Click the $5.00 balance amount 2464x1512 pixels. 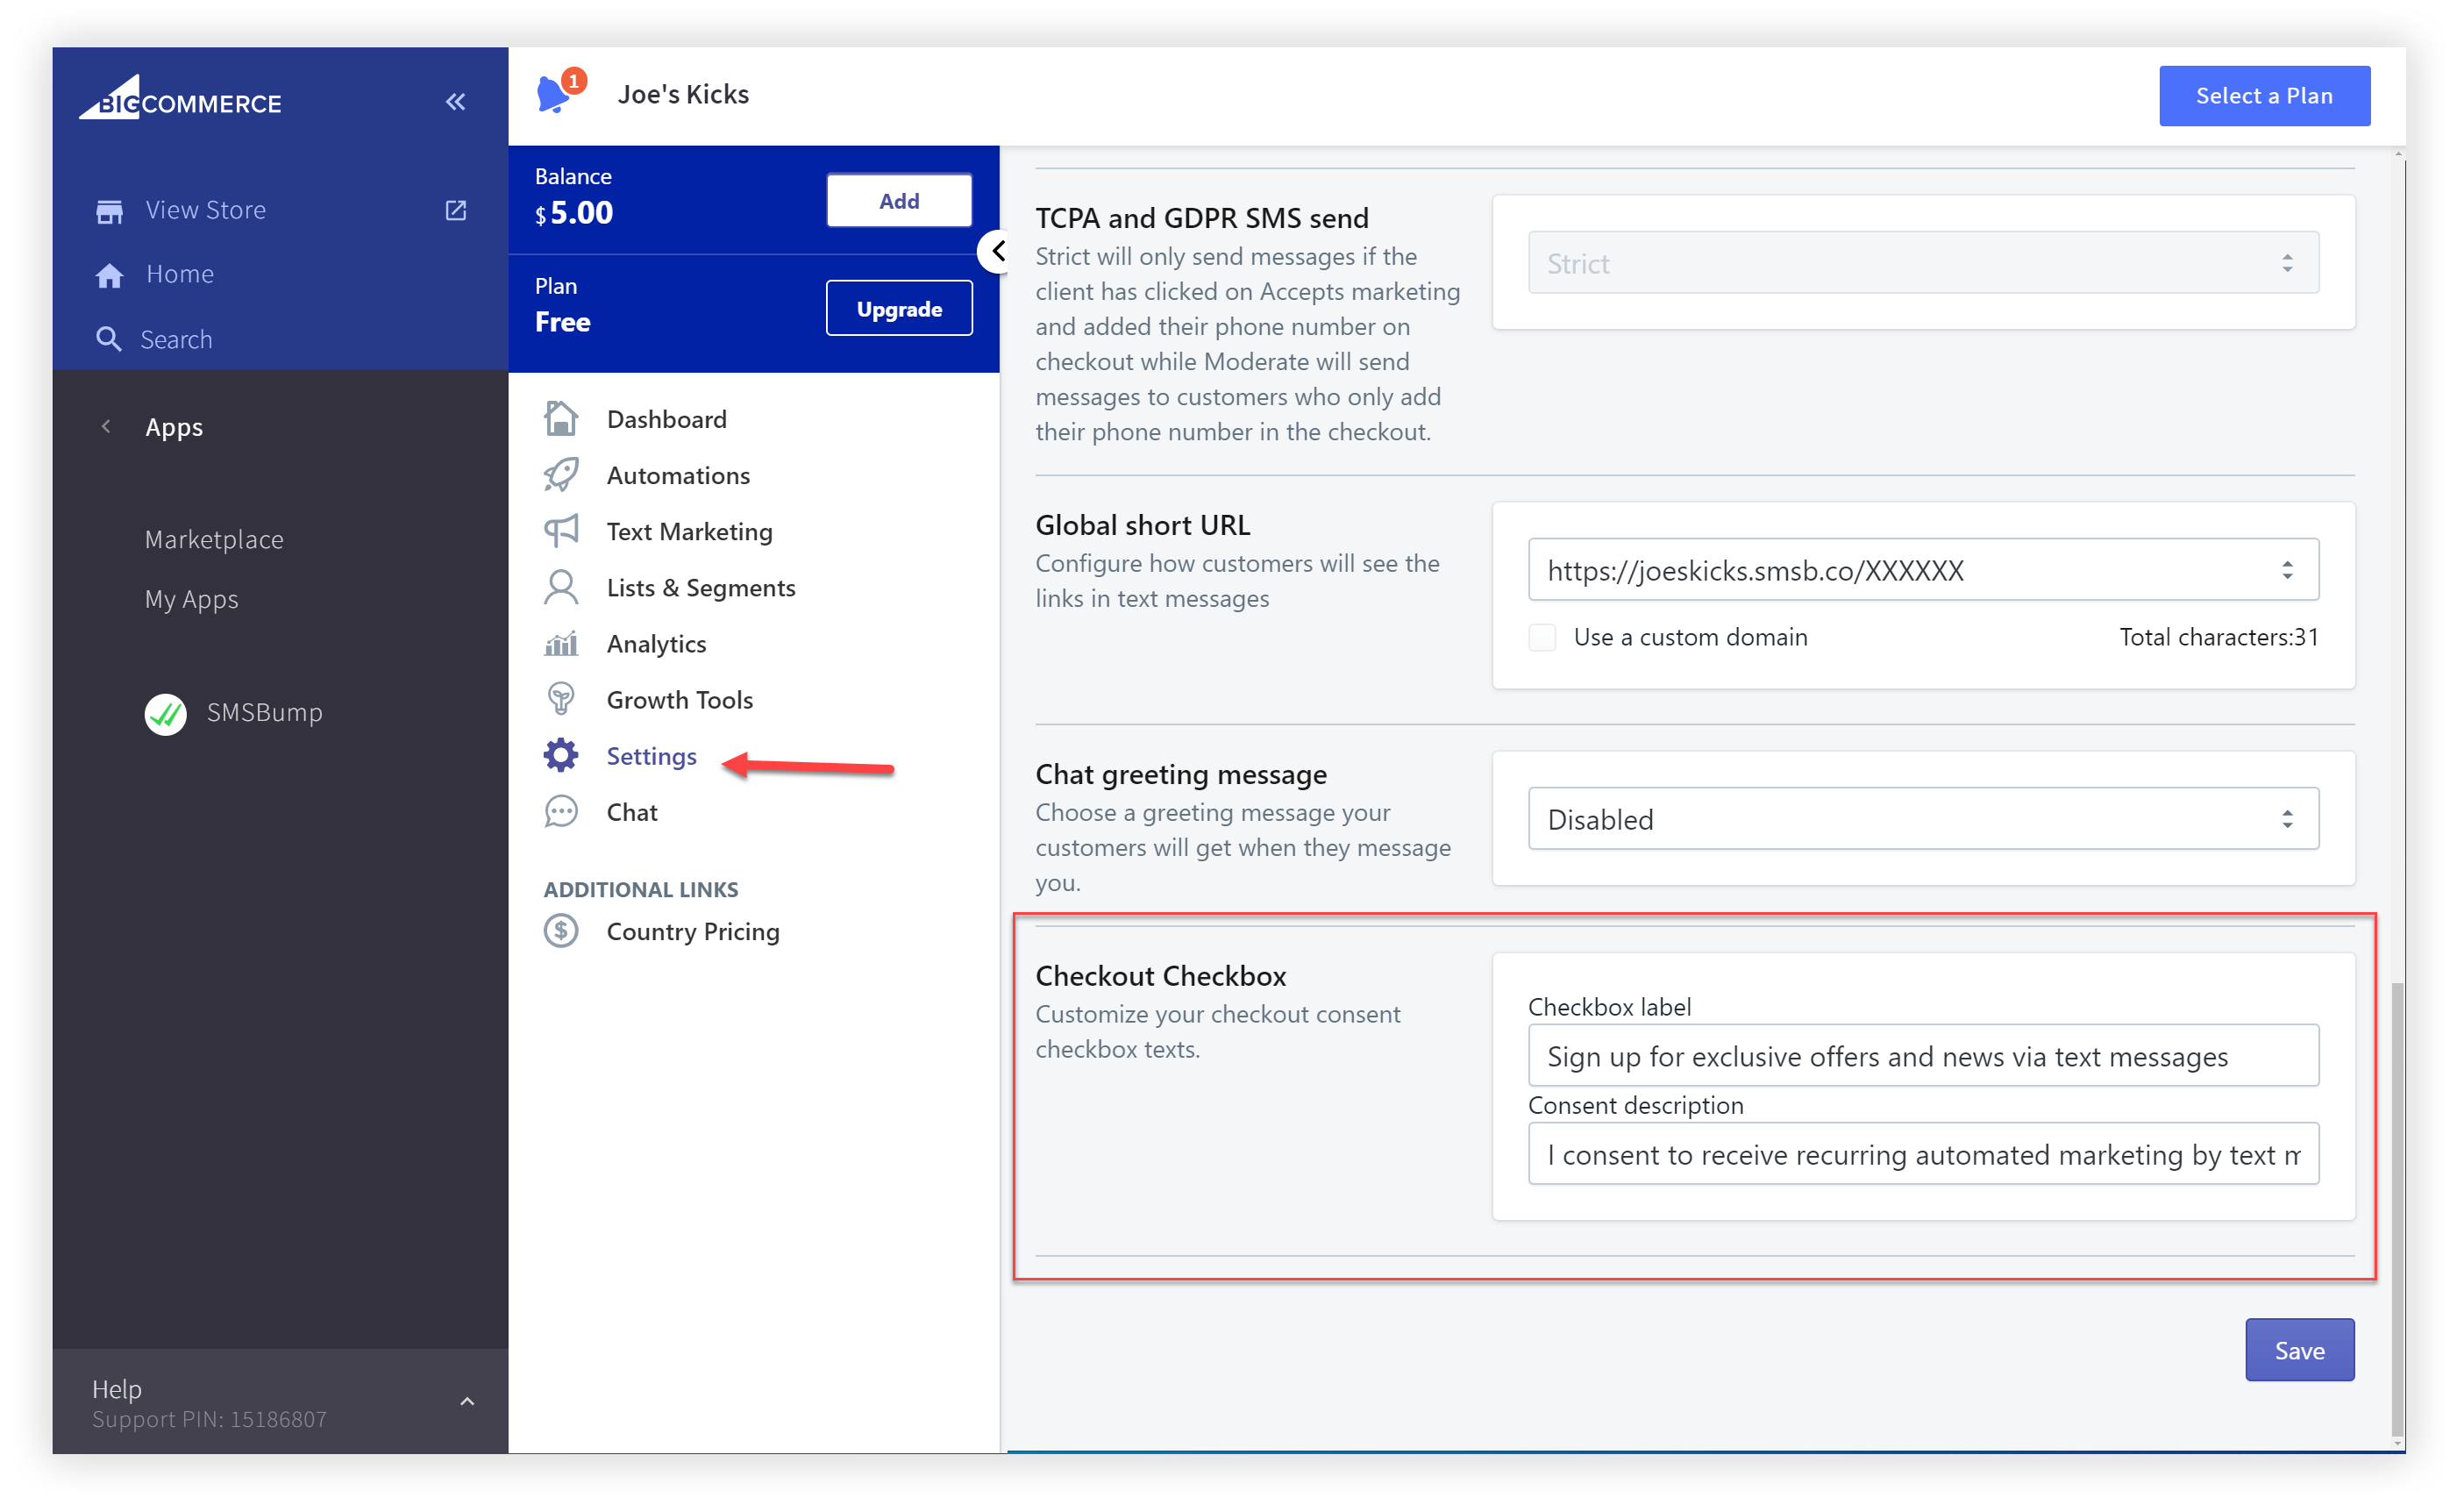[574, 213]
